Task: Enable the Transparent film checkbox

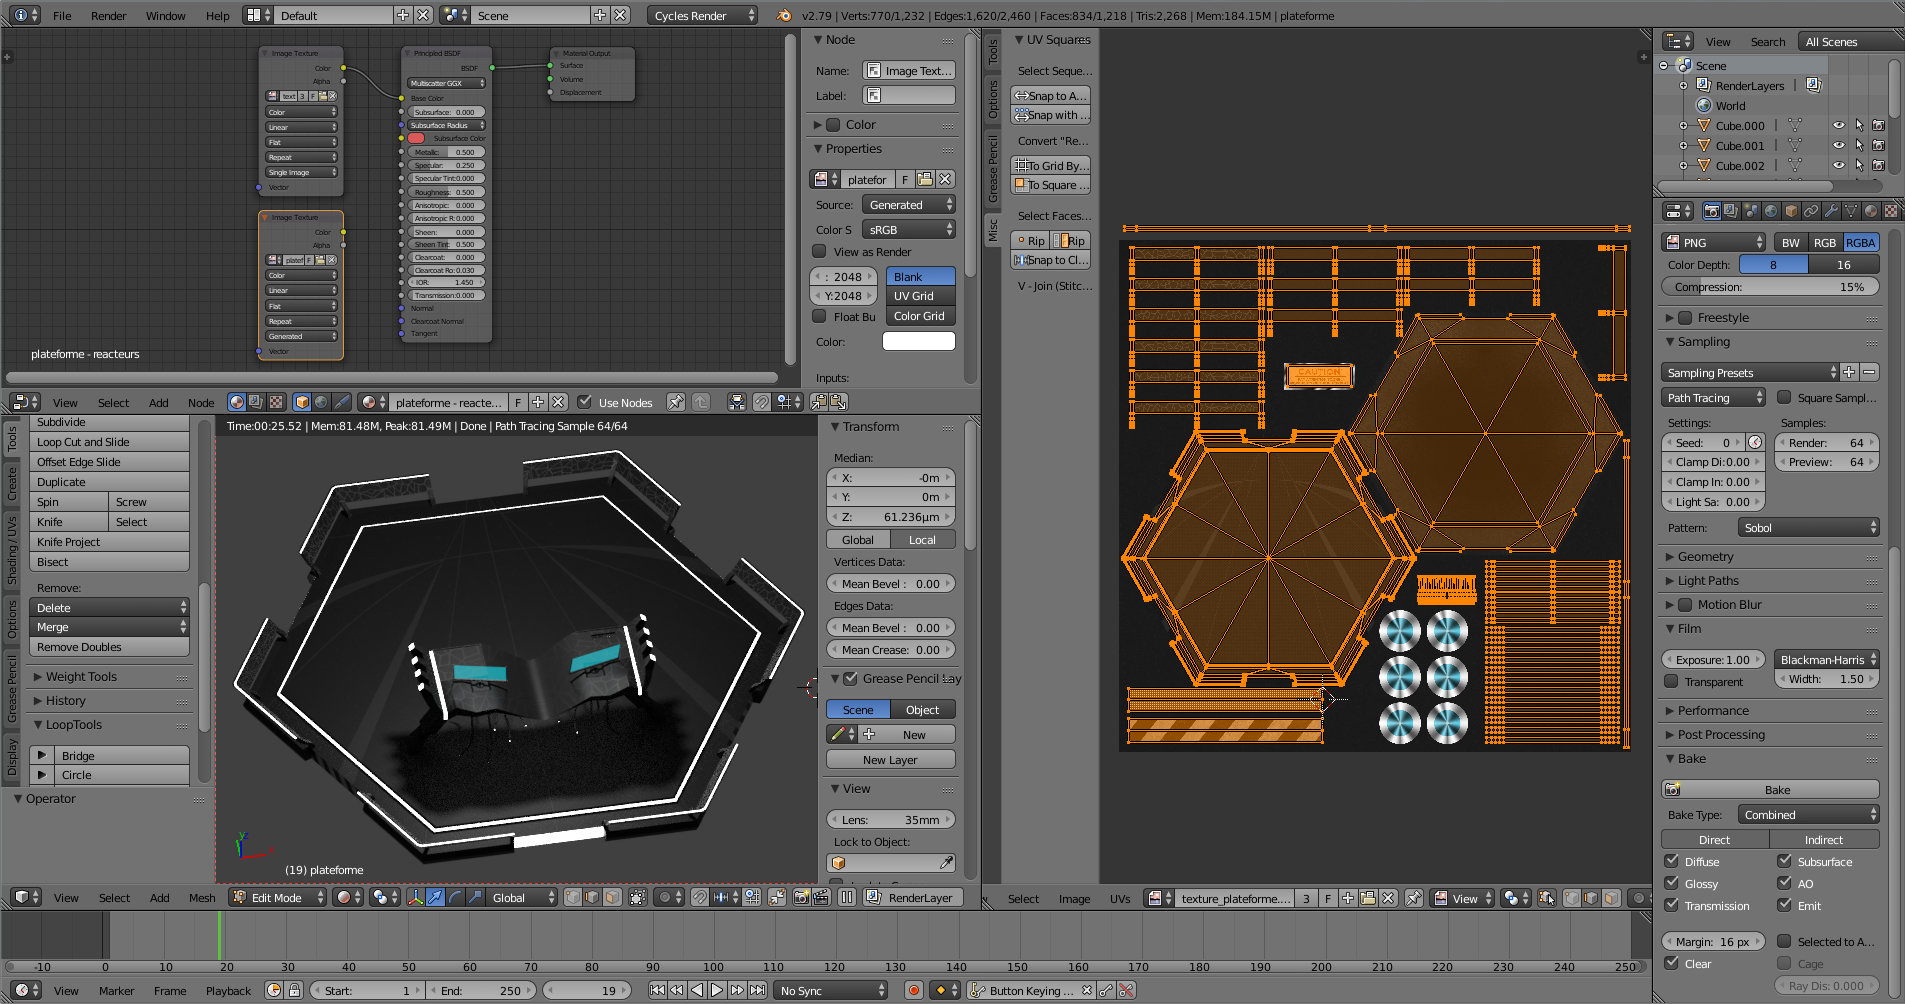Action: 1671,681
